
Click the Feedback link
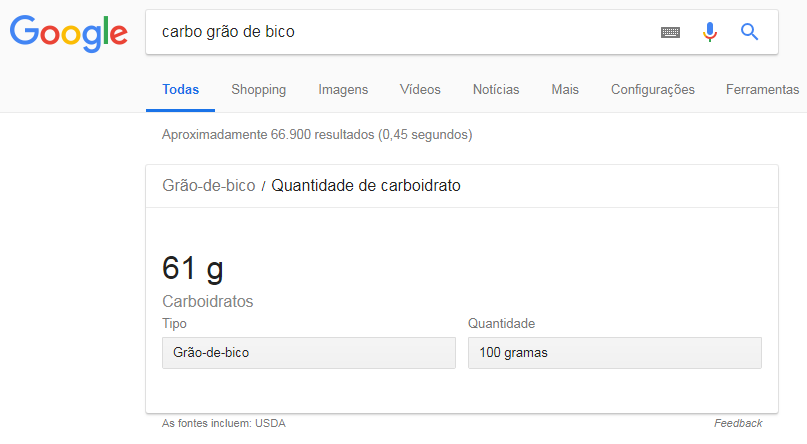[x=738, y=423]
